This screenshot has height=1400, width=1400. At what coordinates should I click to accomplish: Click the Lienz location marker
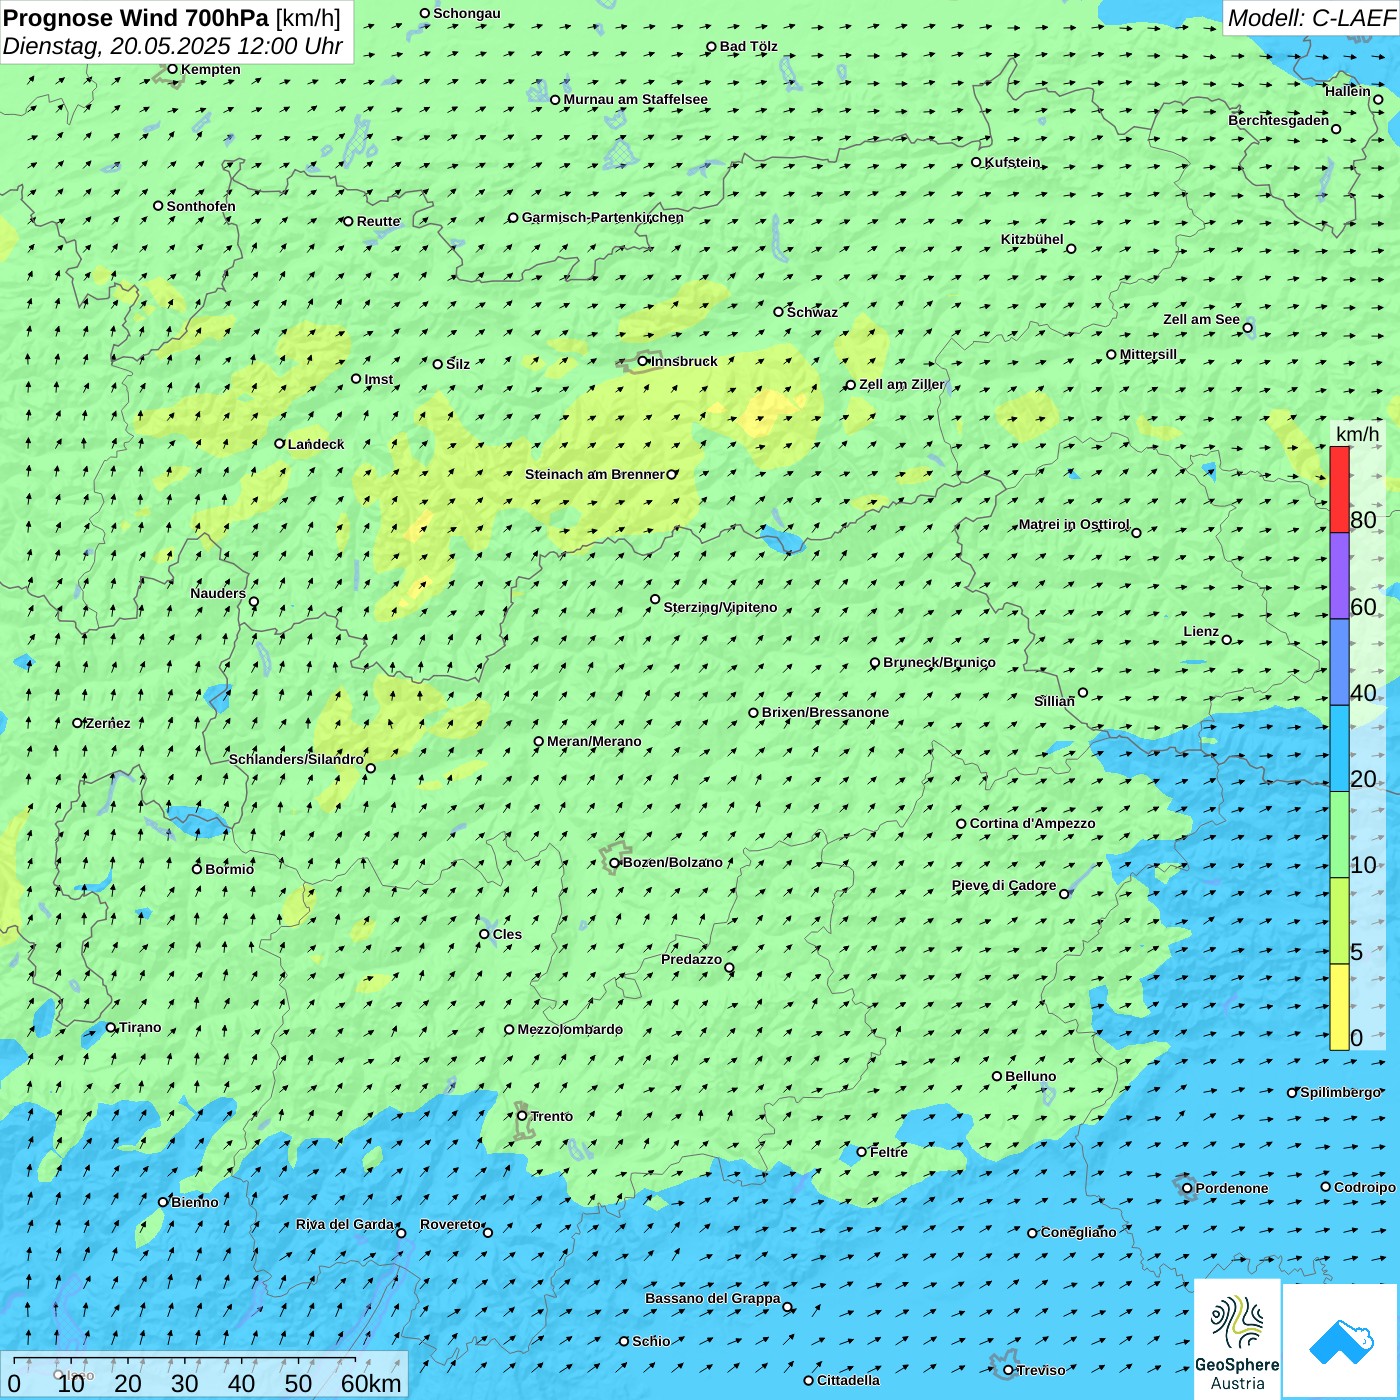pyautogui.click(x=1227, y=640)
